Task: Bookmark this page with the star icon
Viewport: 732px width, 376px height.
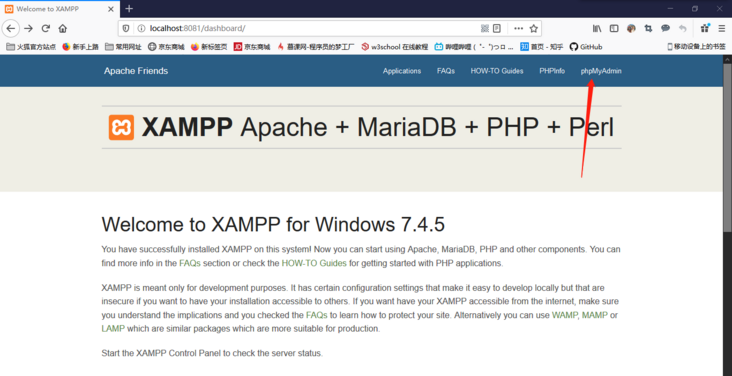Action: click(534, 28)
